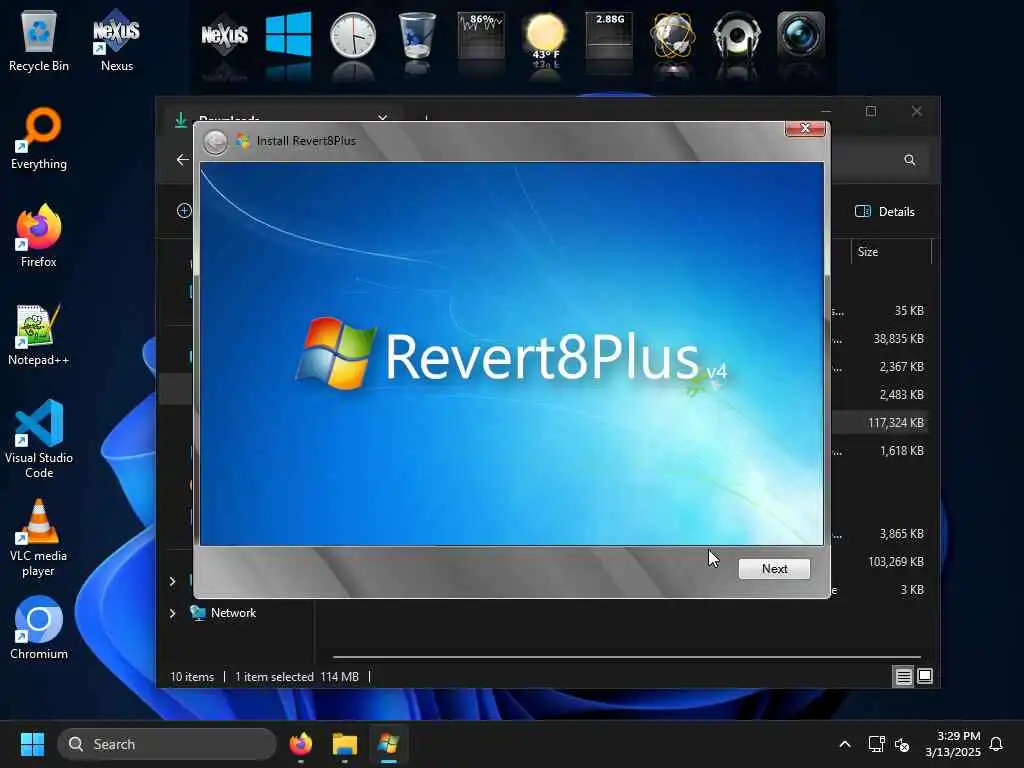This screenshot has height=768, width=1024.
Task: Expand the Network tree item
Action: coord(172,613)
